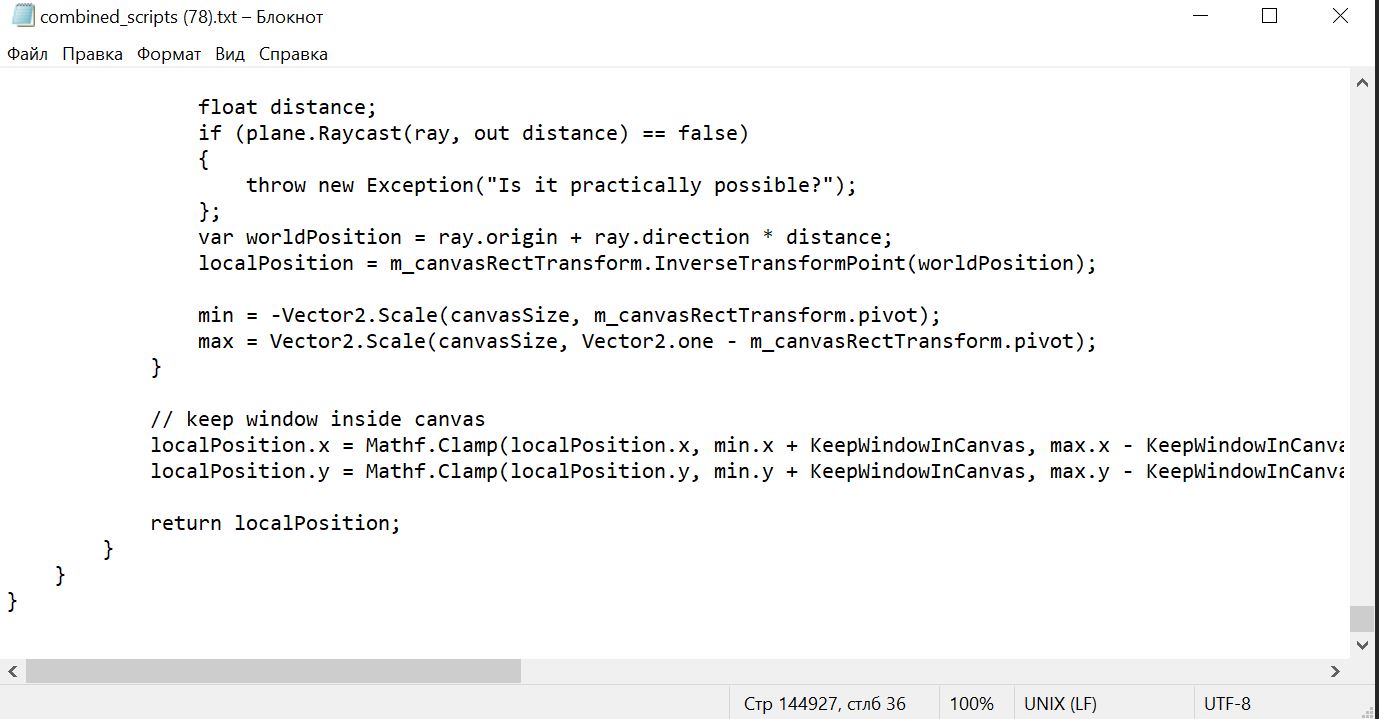The width and height of the screenshot is (1379, 719).
Task: Click the Notepad icon in title bar
Action: click(x=21, y=17)
